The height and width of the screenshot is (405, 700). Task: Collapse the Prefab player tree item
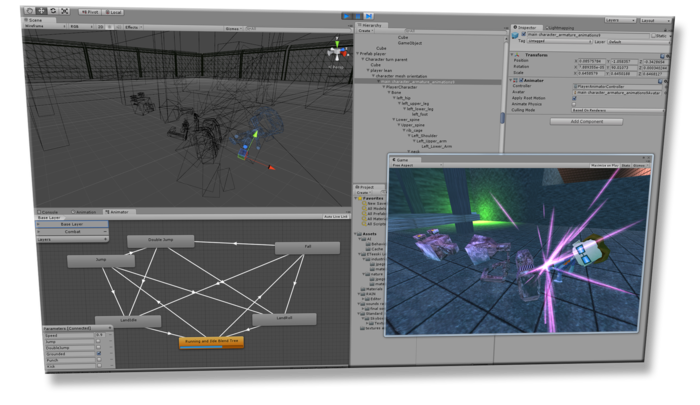[358, 54]
